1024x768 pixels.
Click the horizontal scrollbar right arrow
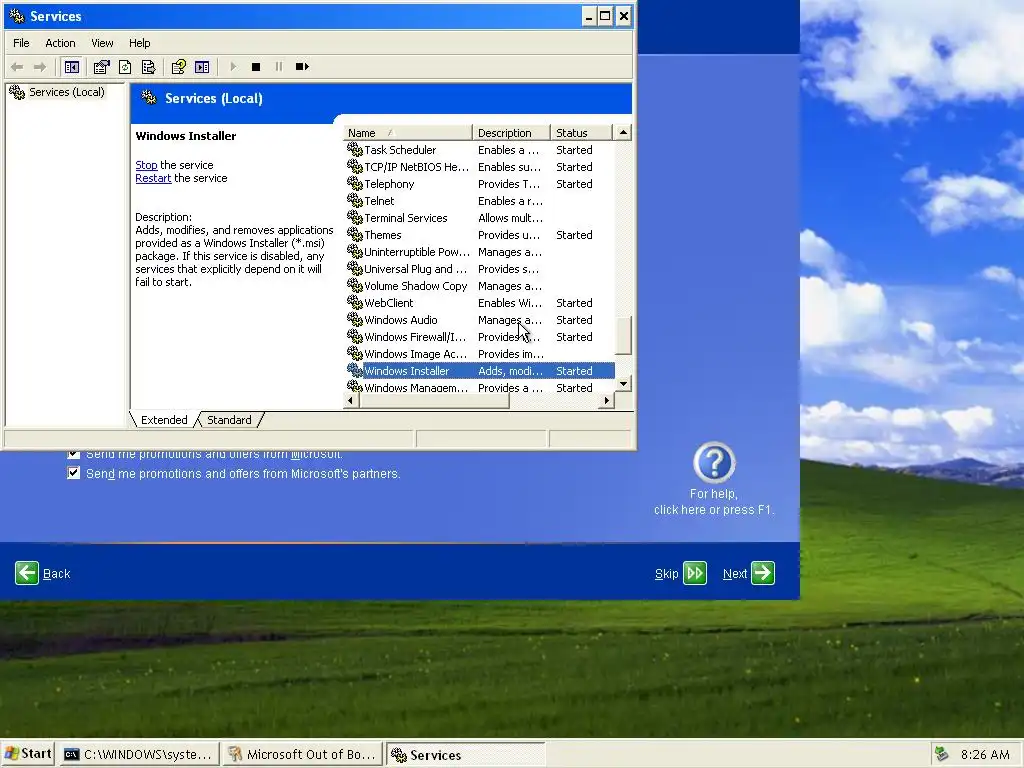pos(607,400)
